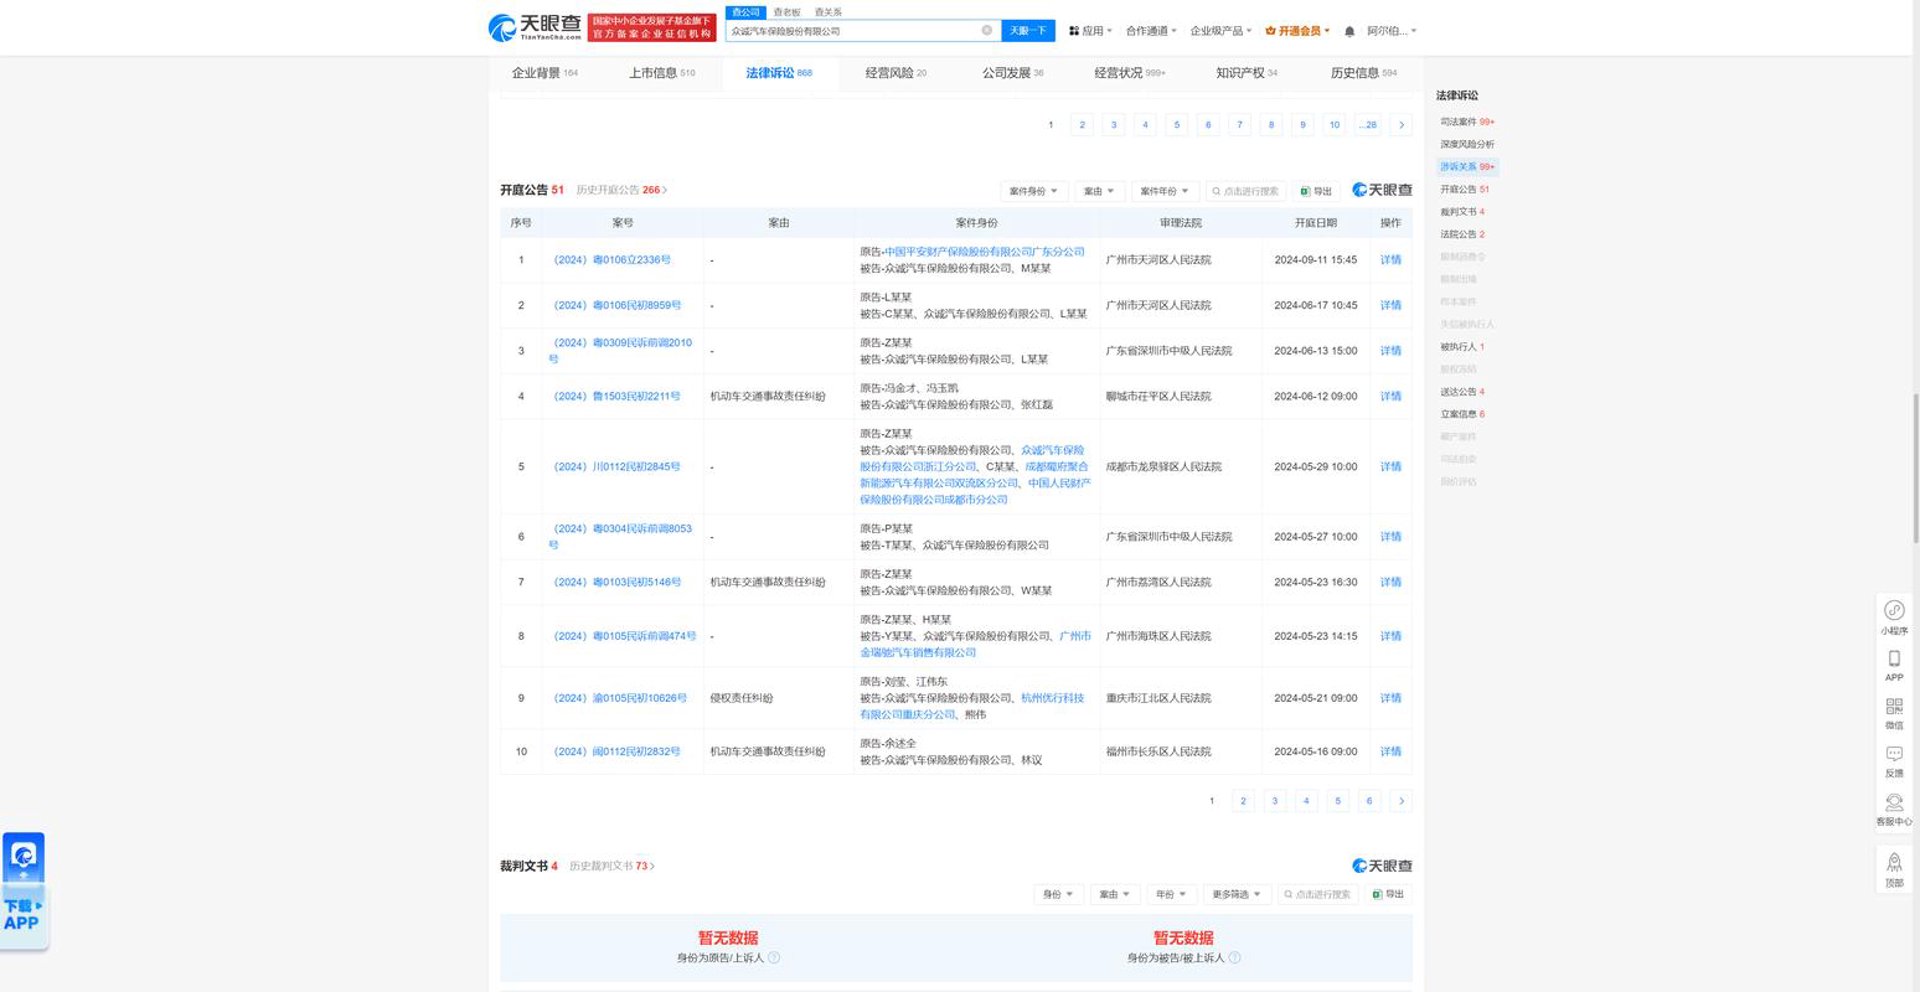
Task: Open 详情 for case 渝0105民初10626号
Action: pyautogui.click(x=1390, y=698)
